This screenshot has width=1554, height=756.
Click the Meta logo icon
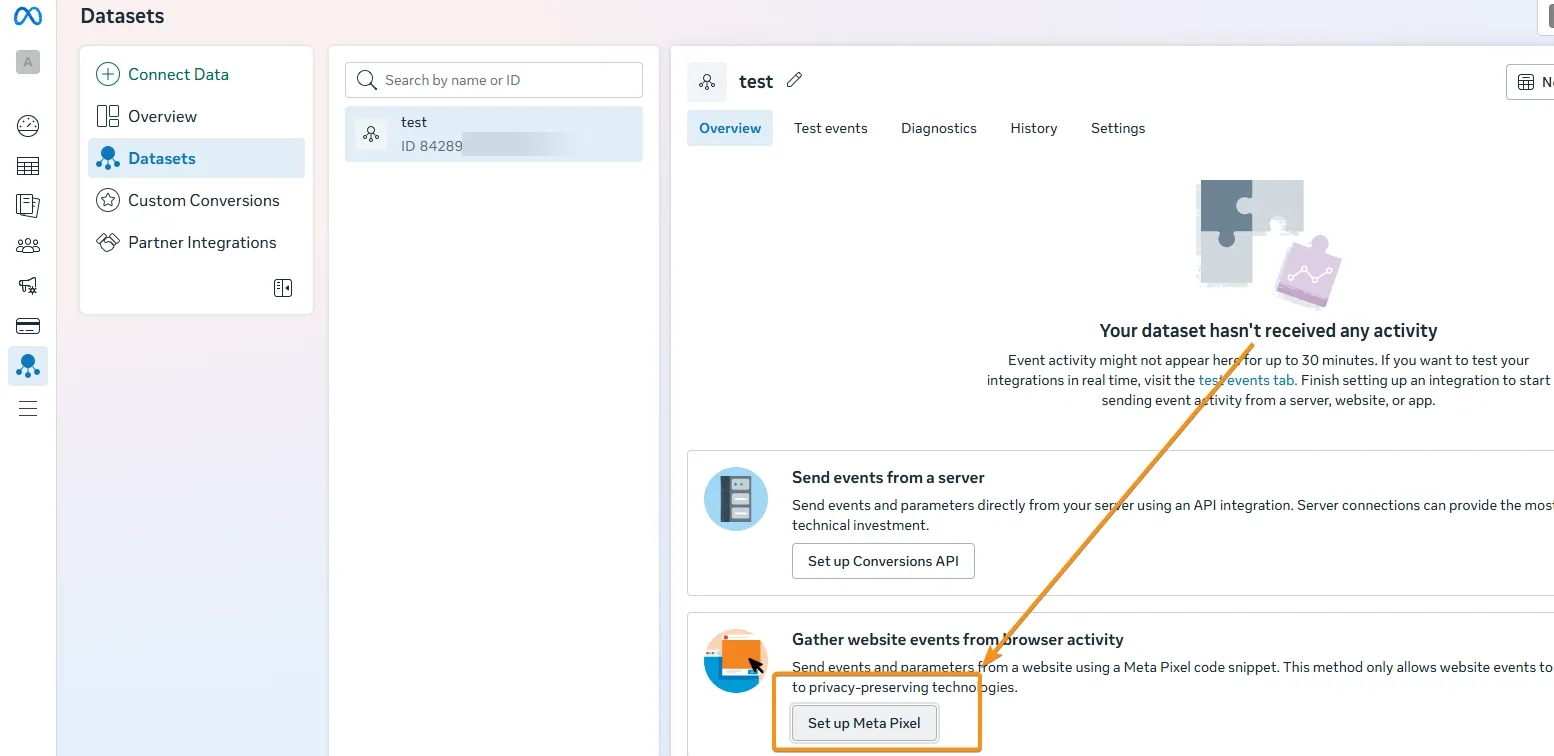[28, 16]
